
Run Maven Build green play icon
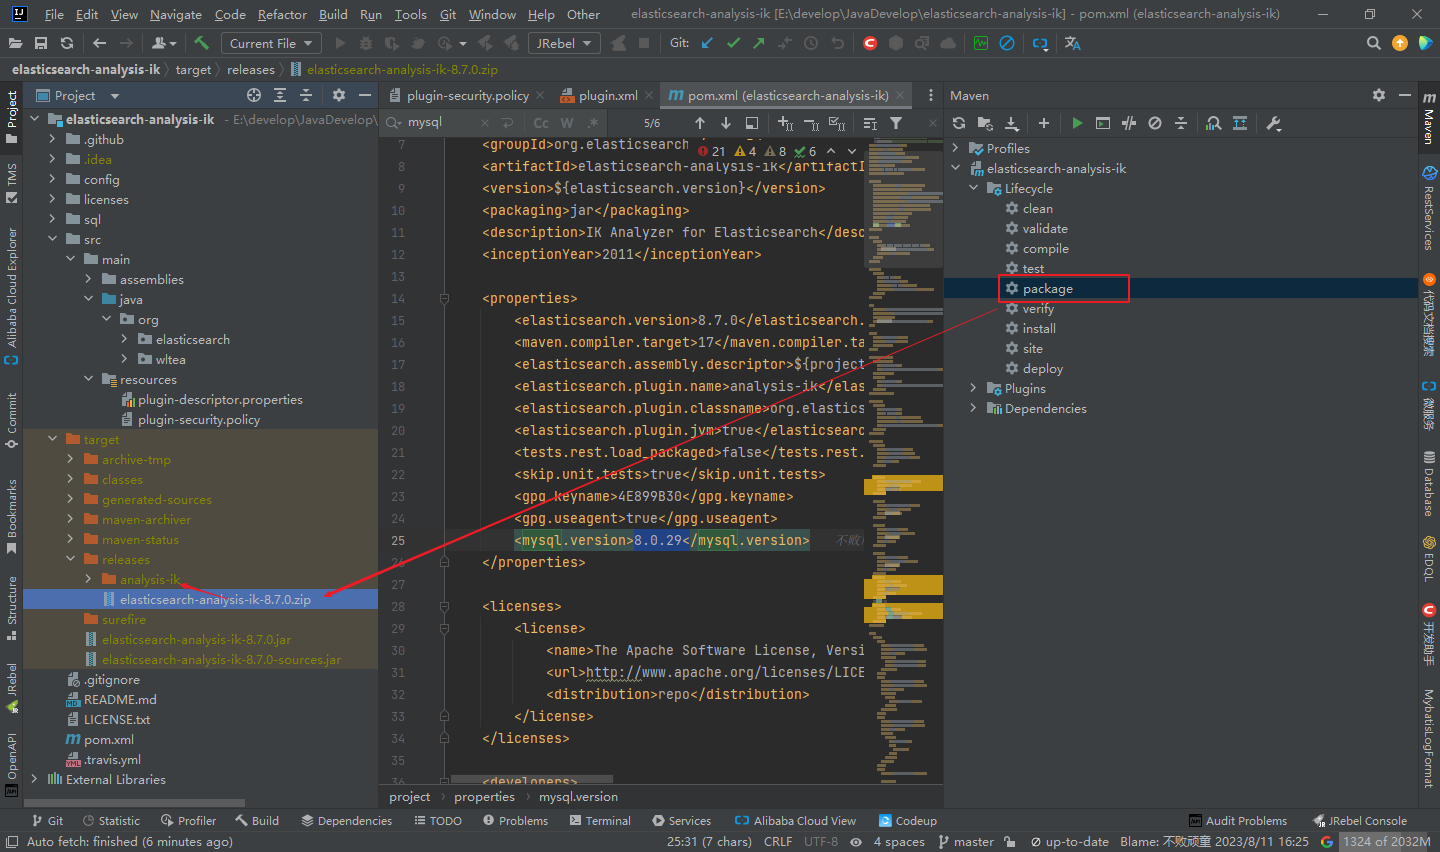(1077, 123)
